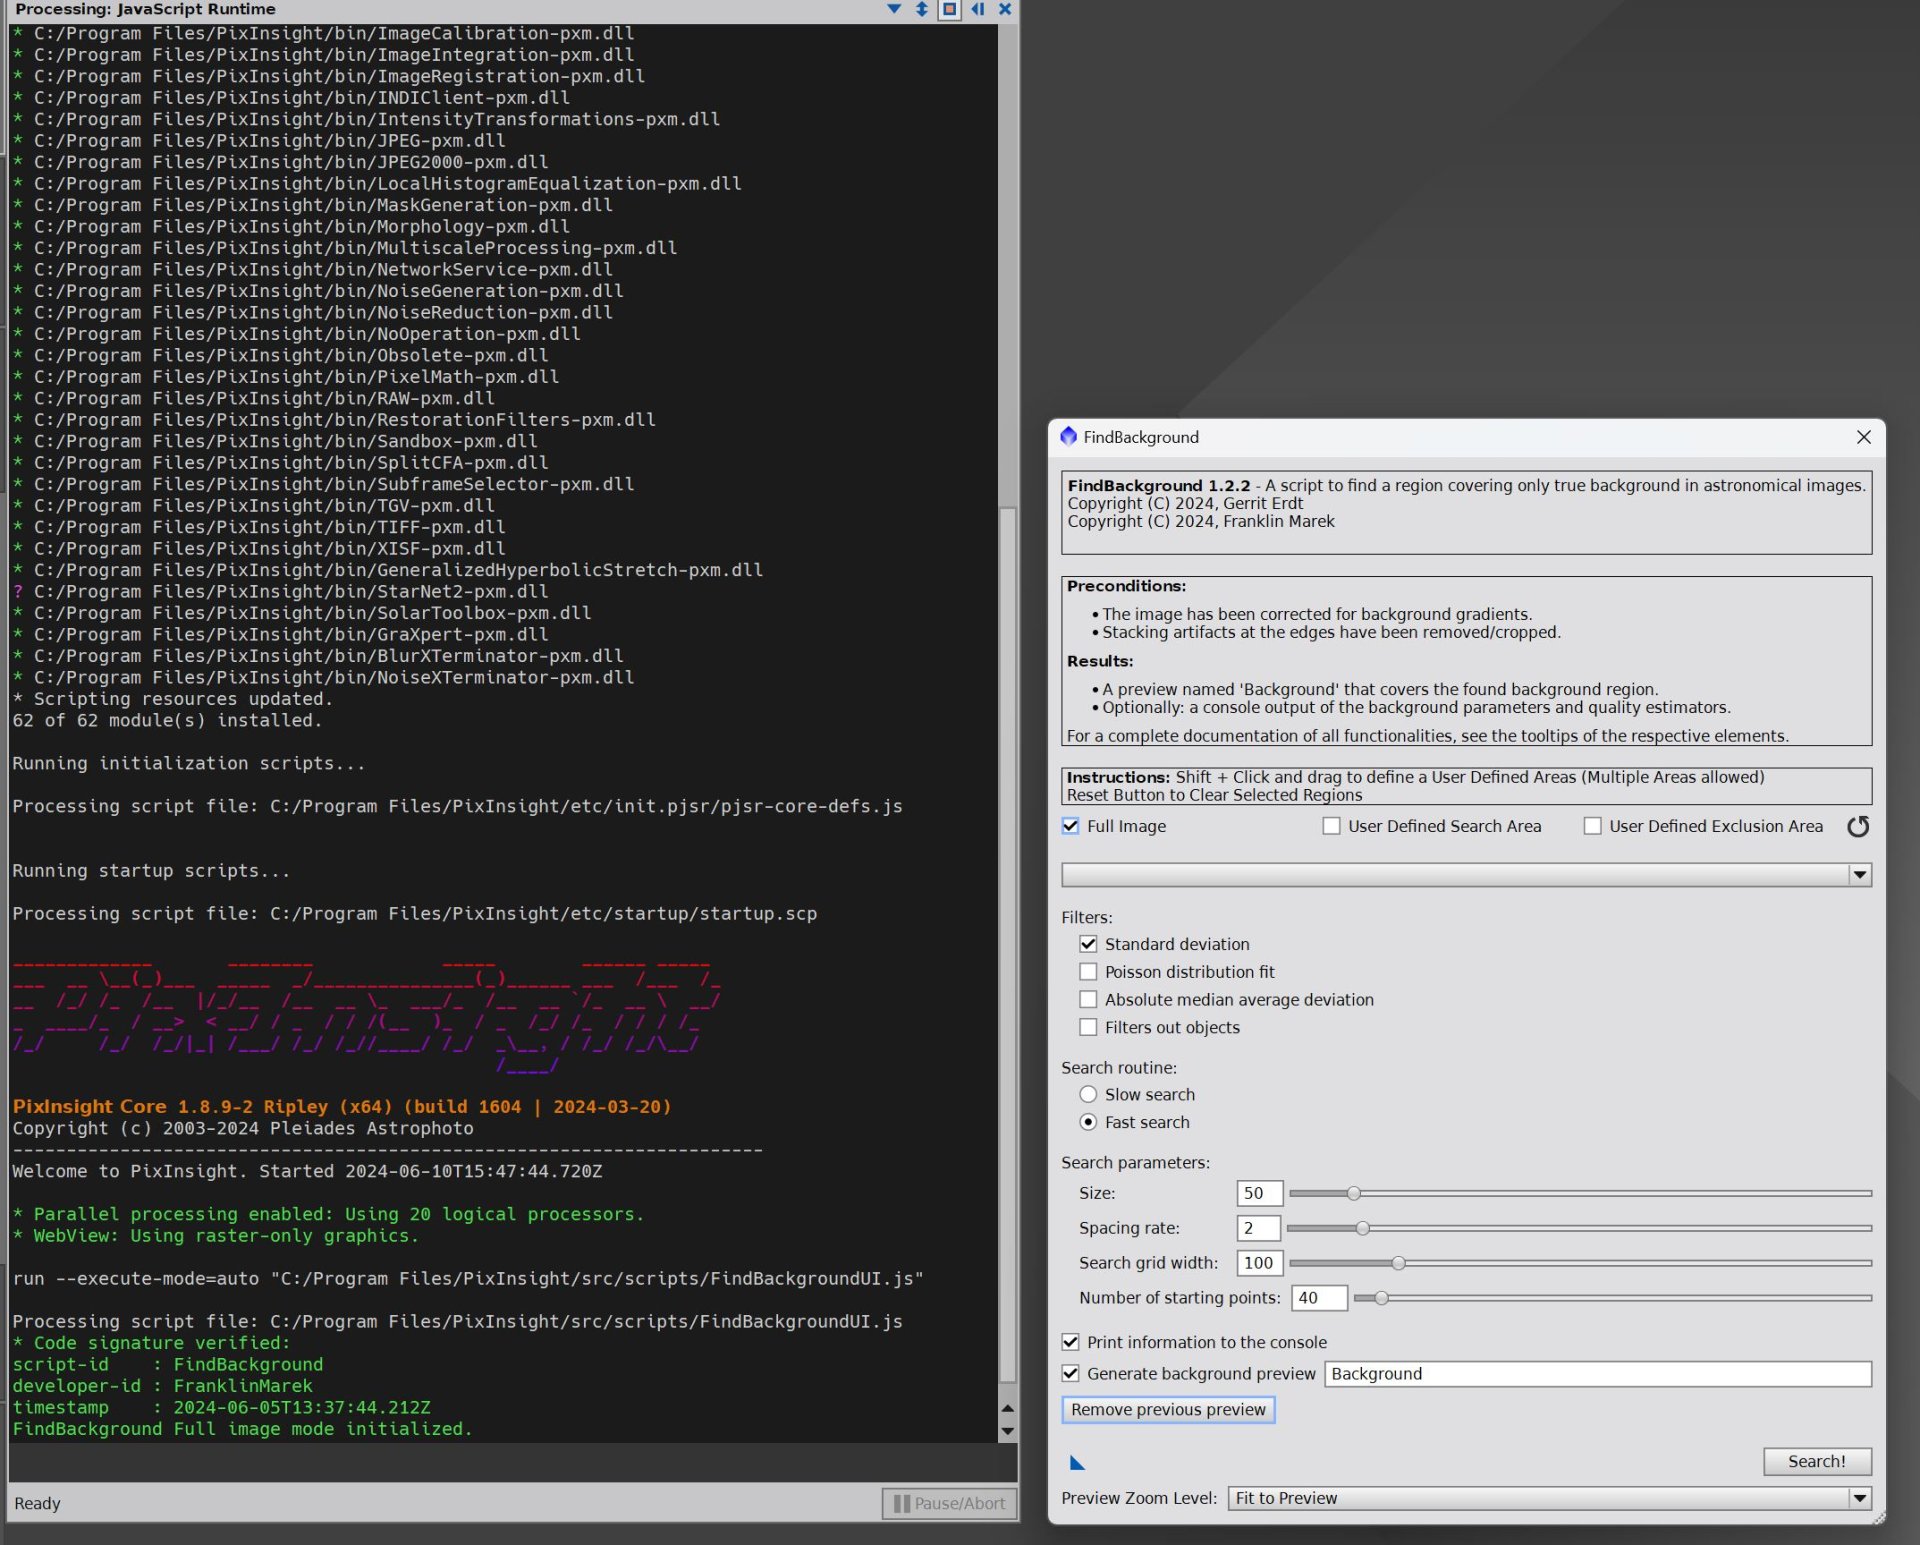The height and width of the screenshot is (1545, 1920).
Task: Click the Search! button
Action: 1816,1461
